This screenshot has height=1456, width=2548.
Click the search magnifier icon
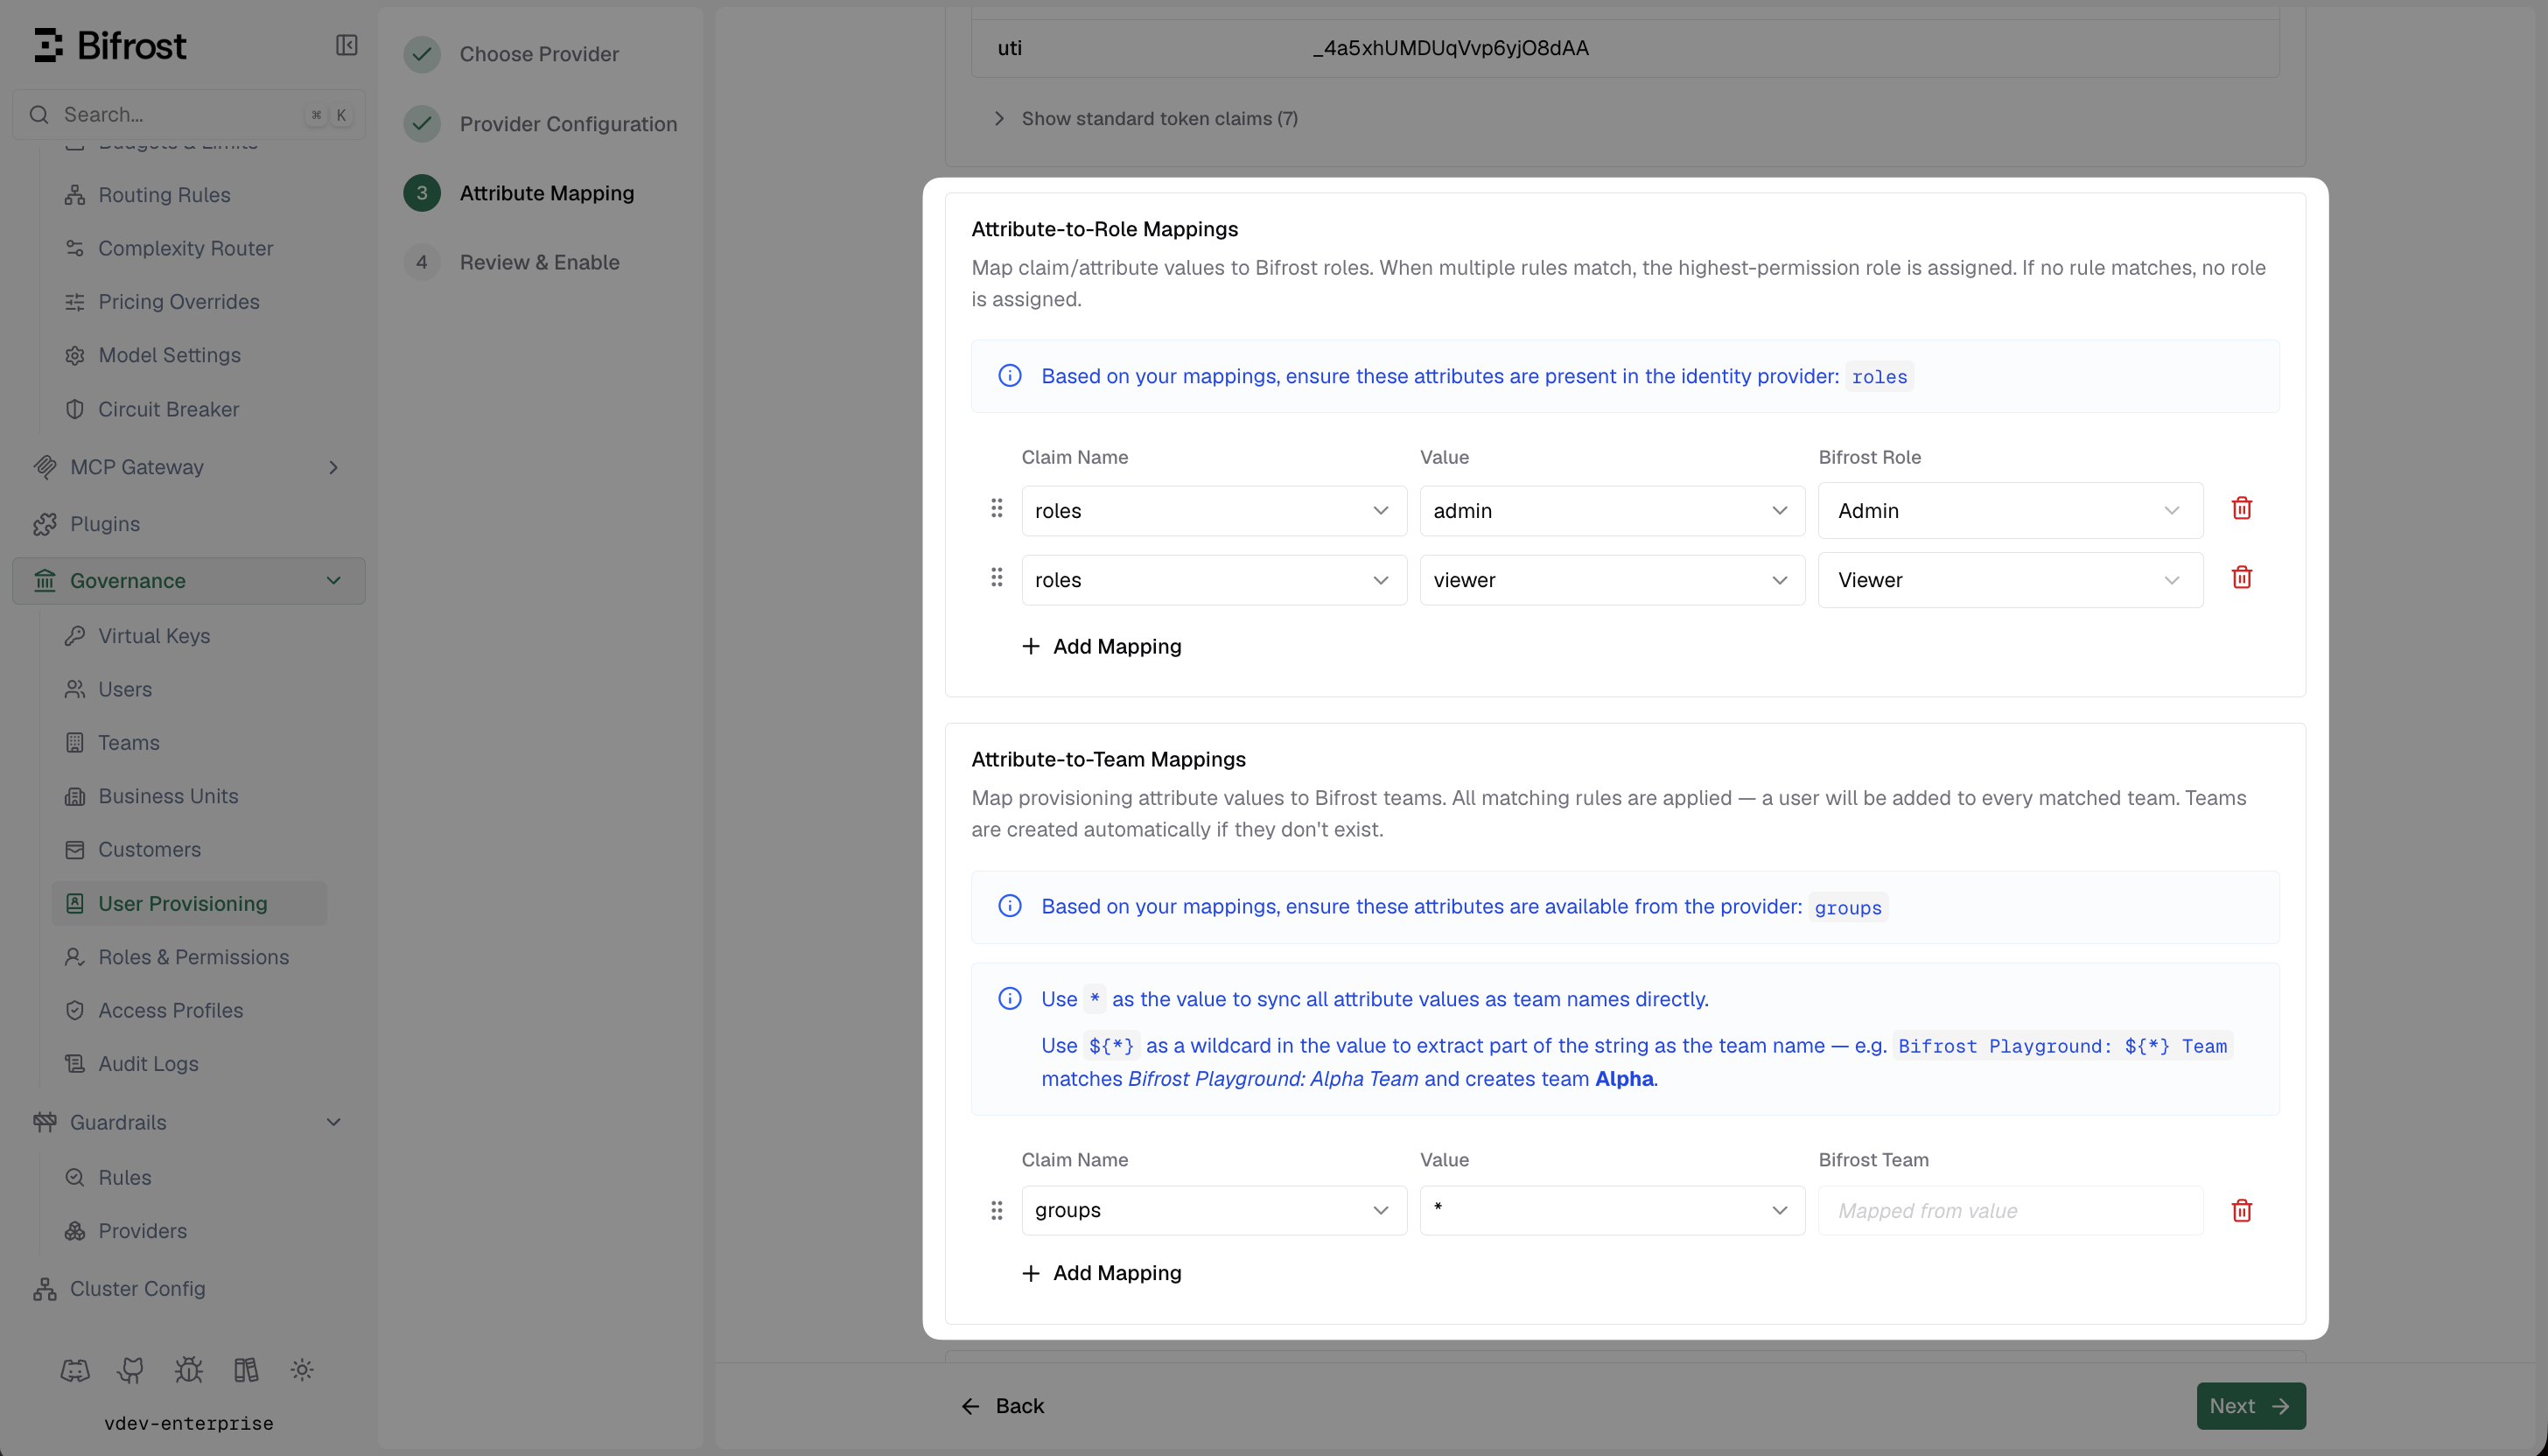39,115
